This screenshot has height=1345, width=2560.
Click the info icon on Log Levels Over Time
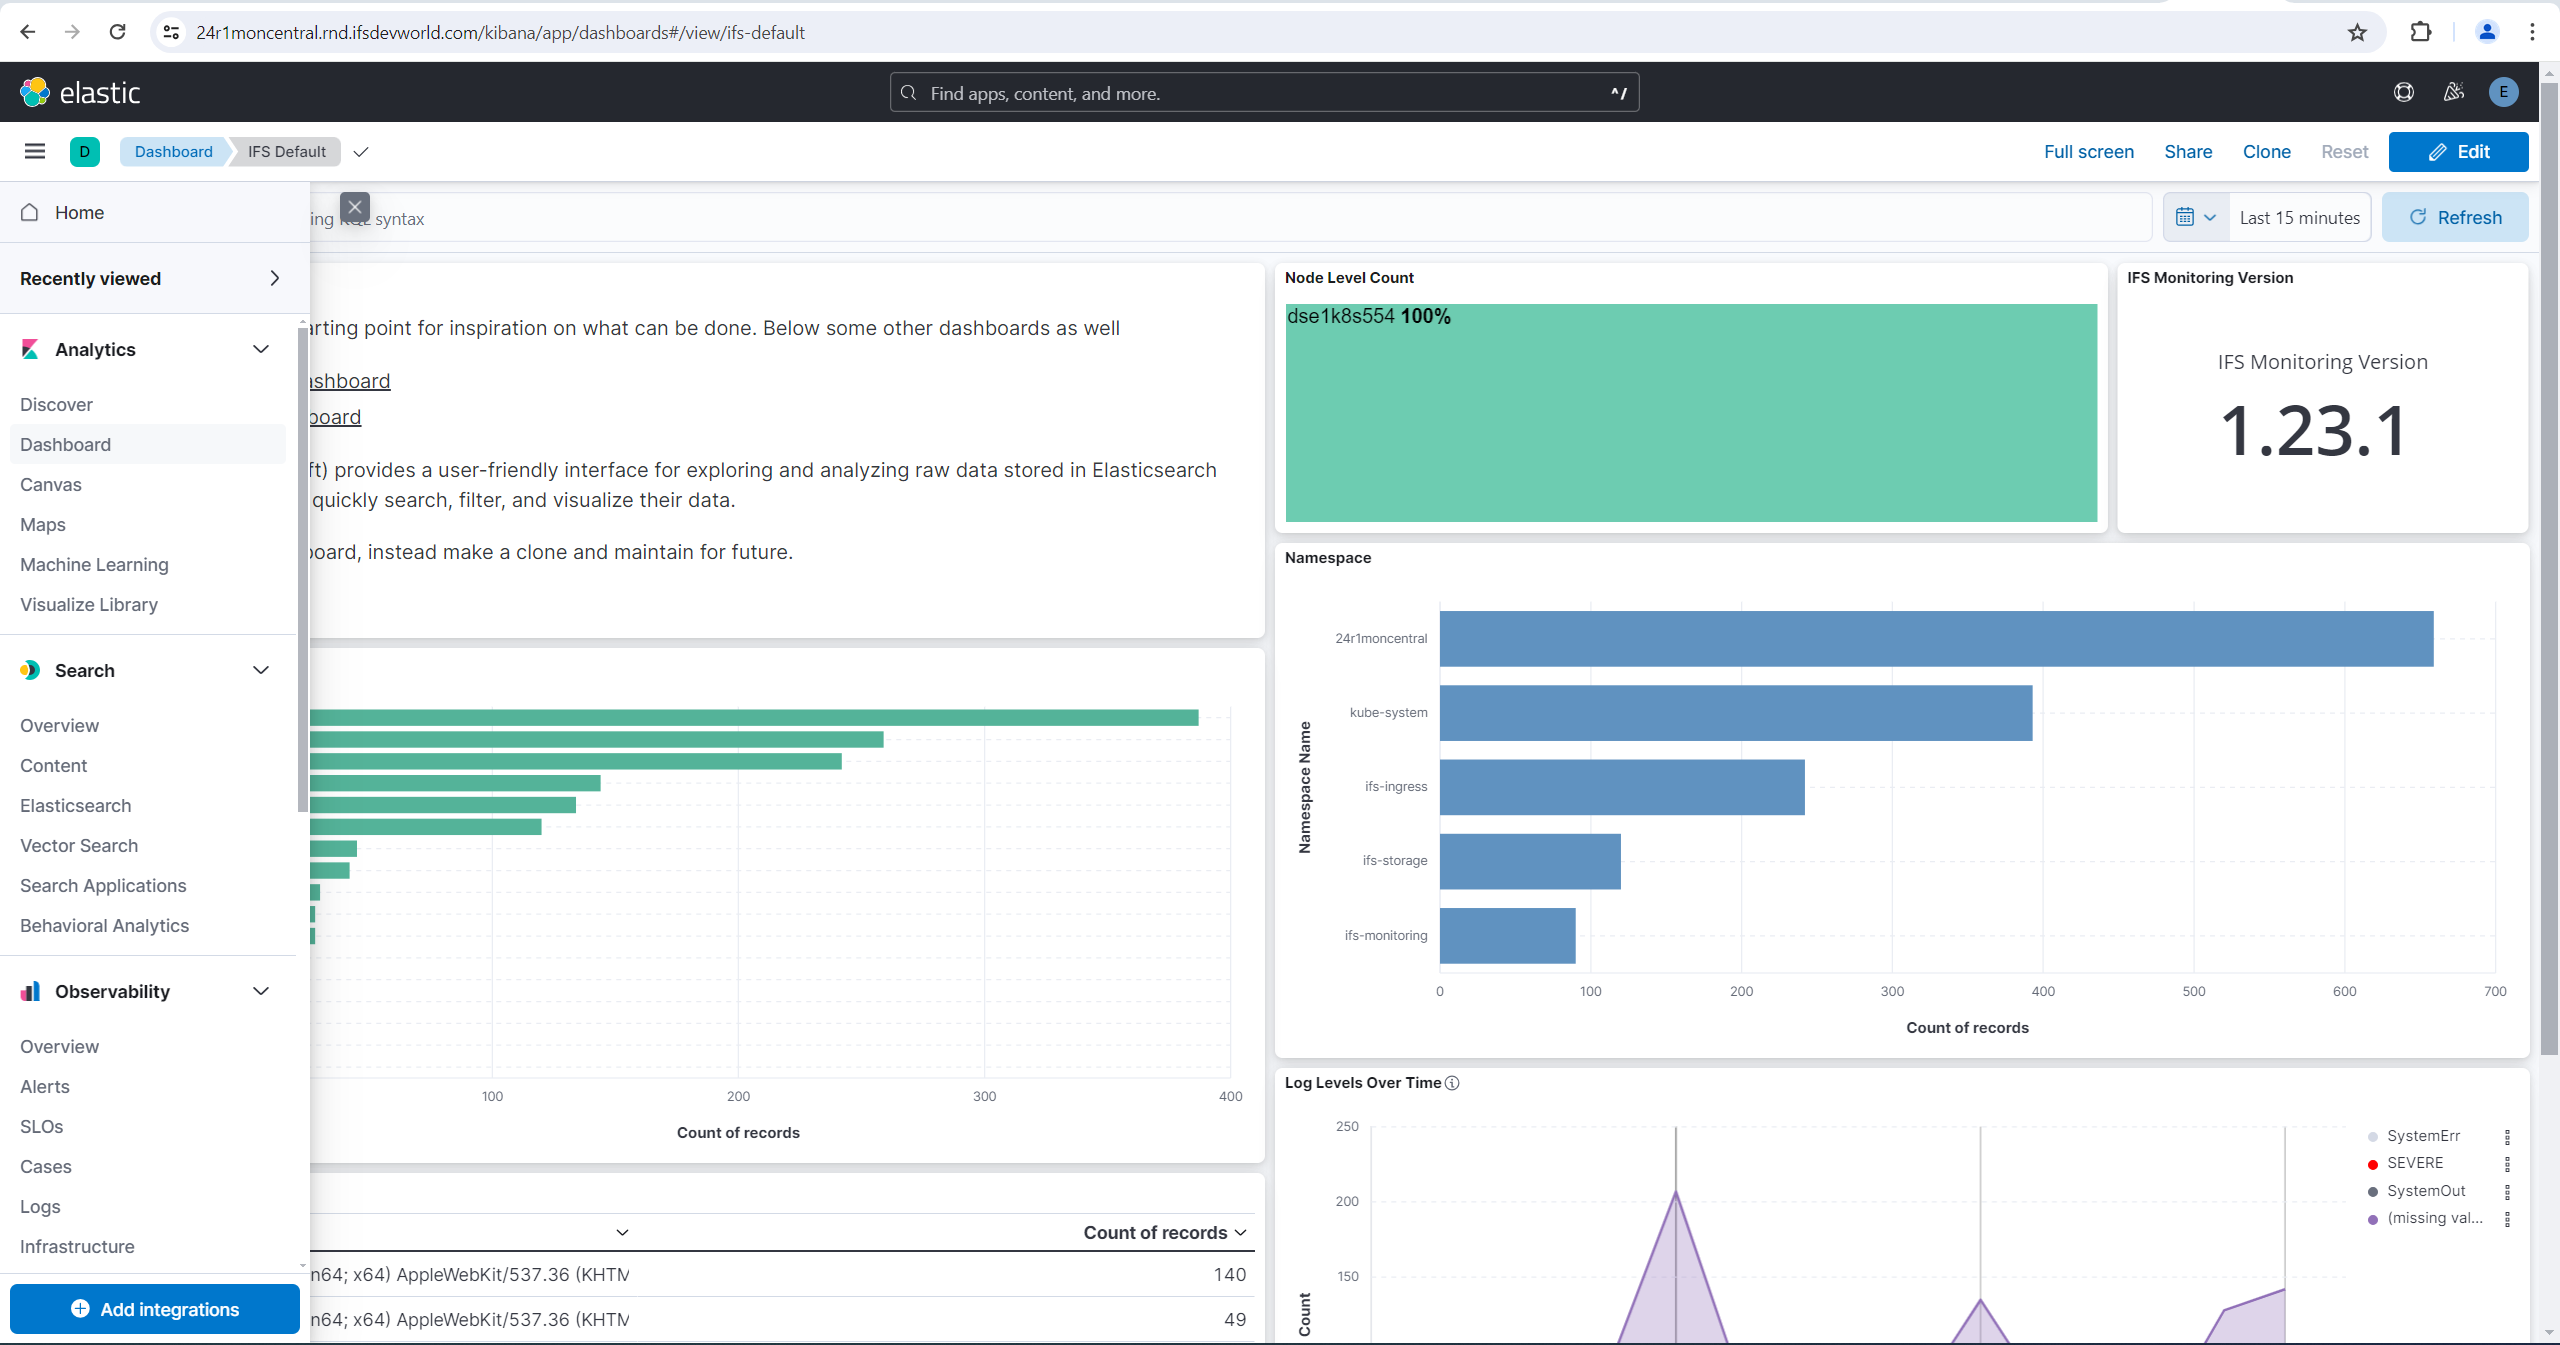[1452, 1083]
